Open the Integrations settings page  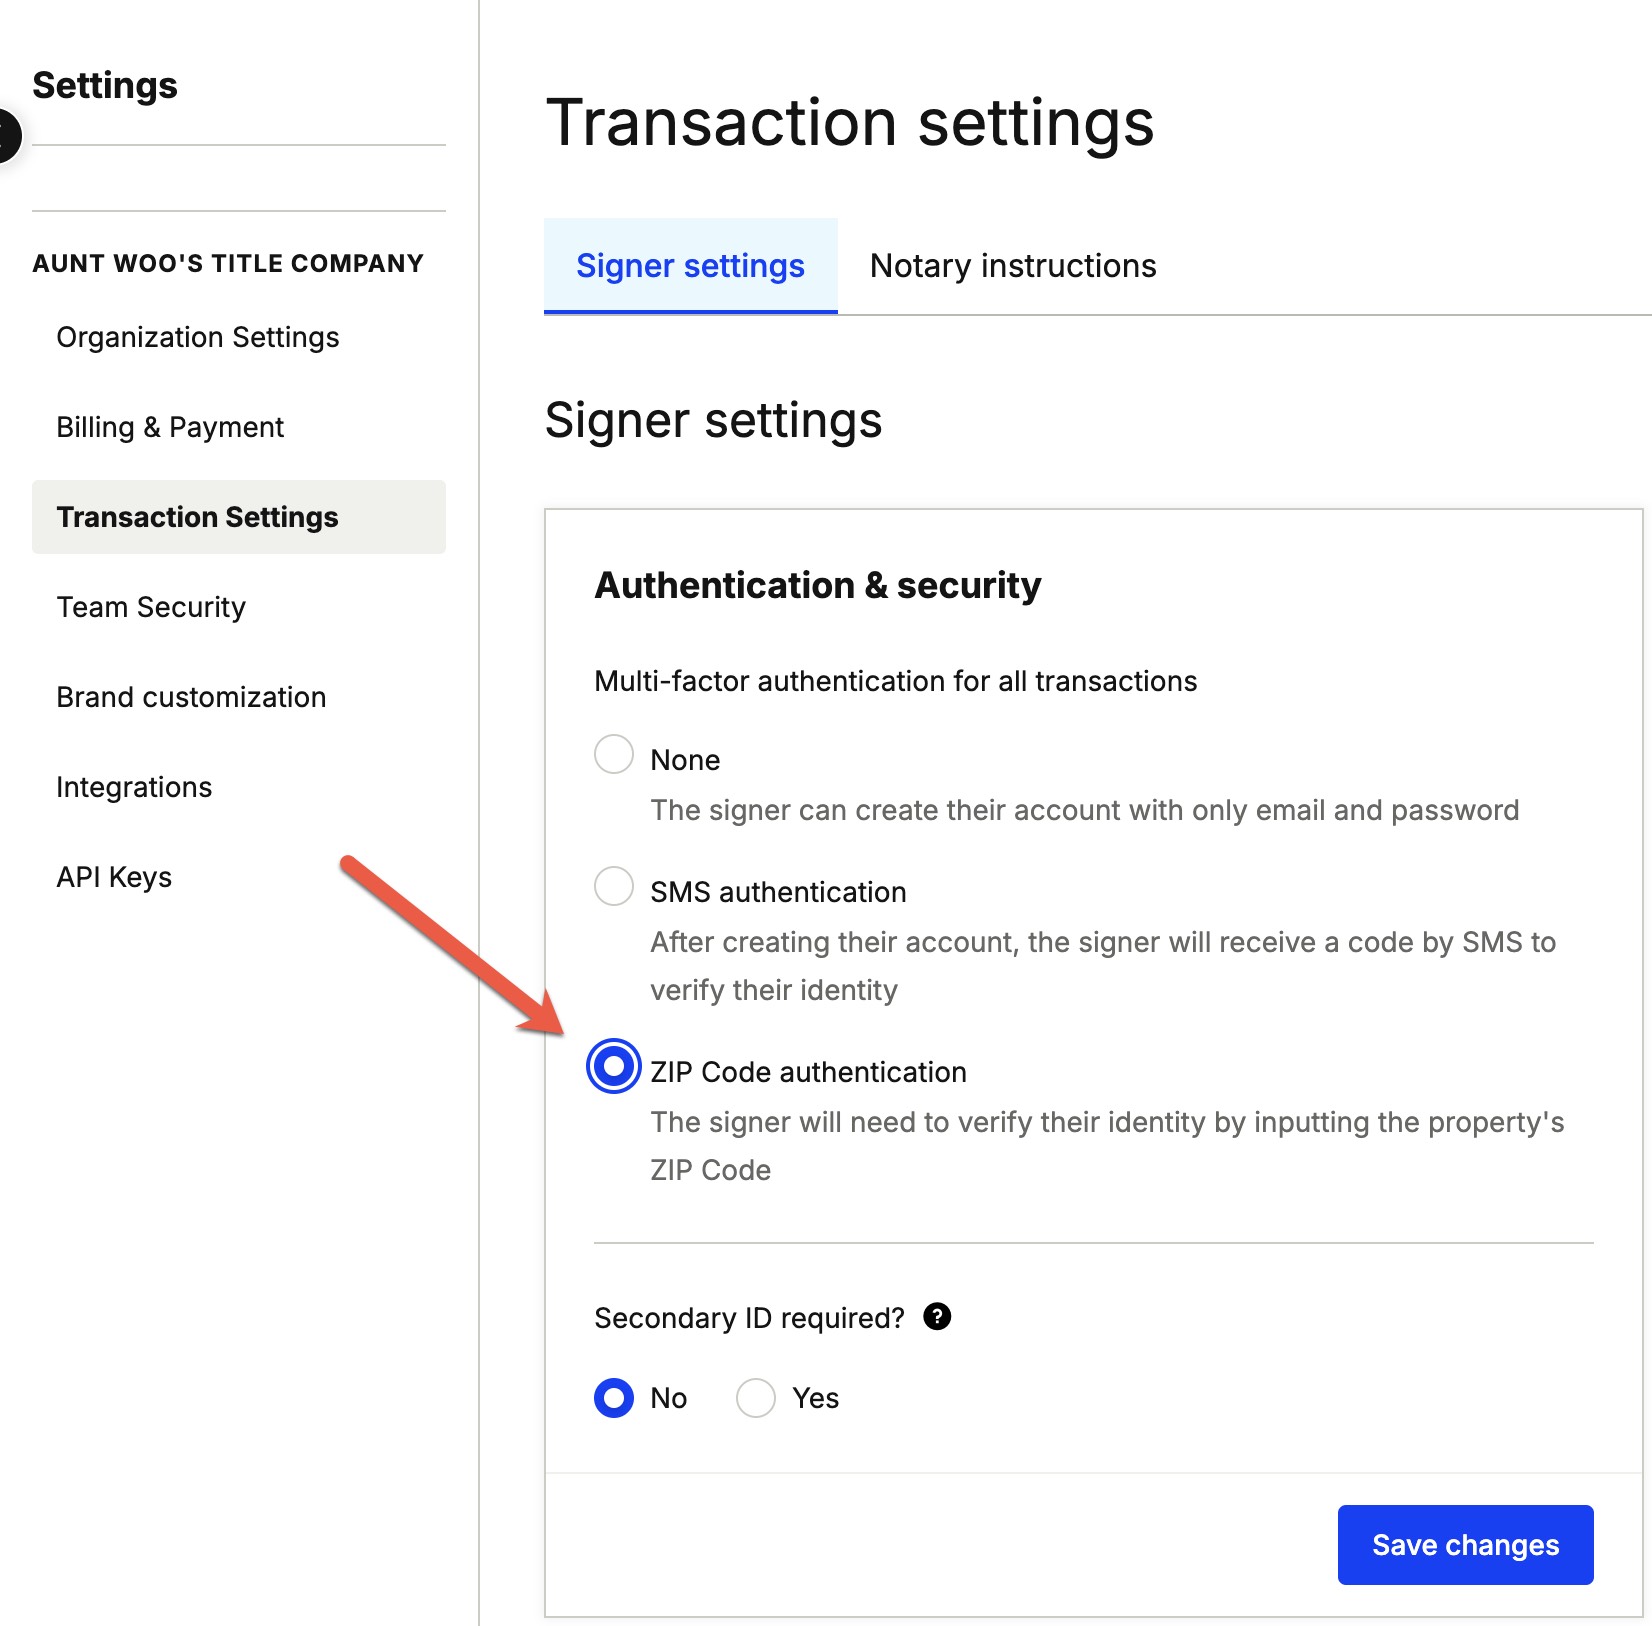coord(134,787)
